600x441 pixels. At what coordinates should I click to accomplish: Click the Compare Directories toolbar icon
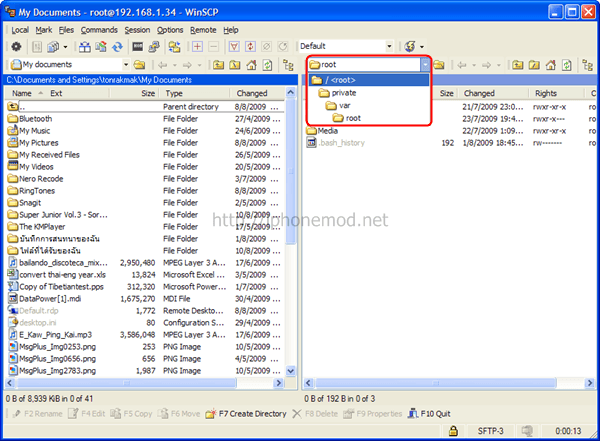click(x=85, y=47)
